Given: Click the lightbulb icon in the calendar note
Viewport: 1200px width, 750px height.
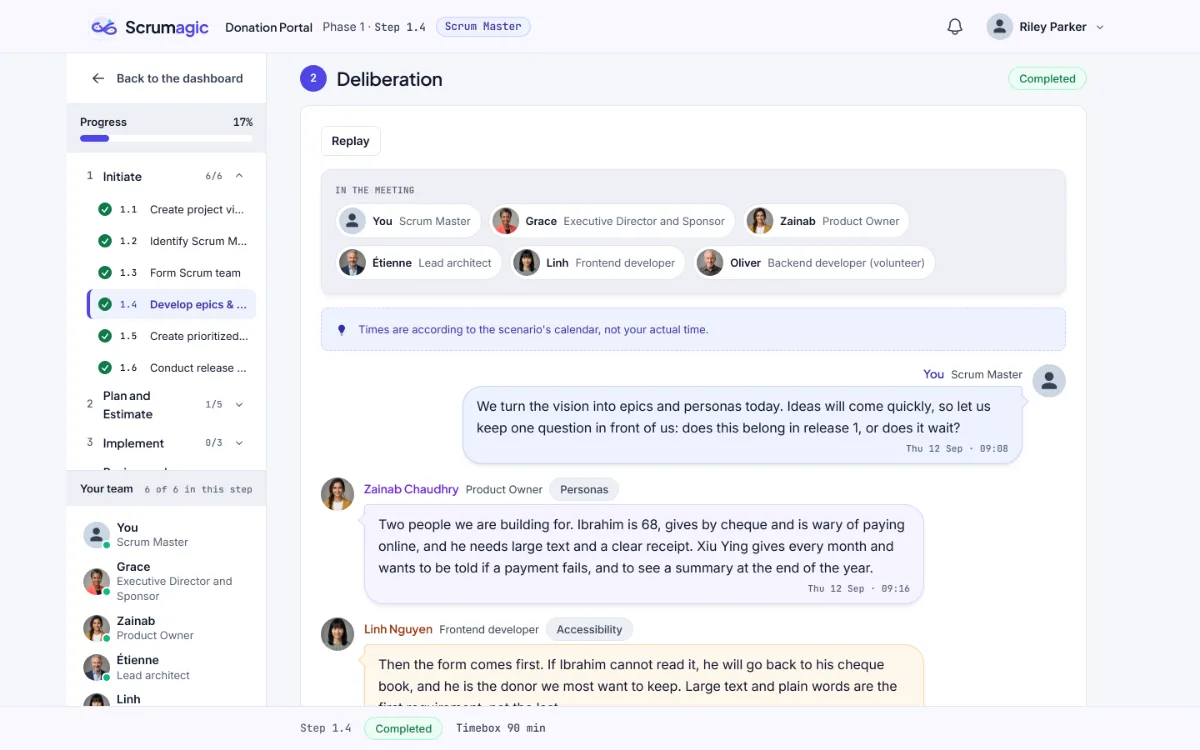Looking at the screenshot, I should 341,330.
